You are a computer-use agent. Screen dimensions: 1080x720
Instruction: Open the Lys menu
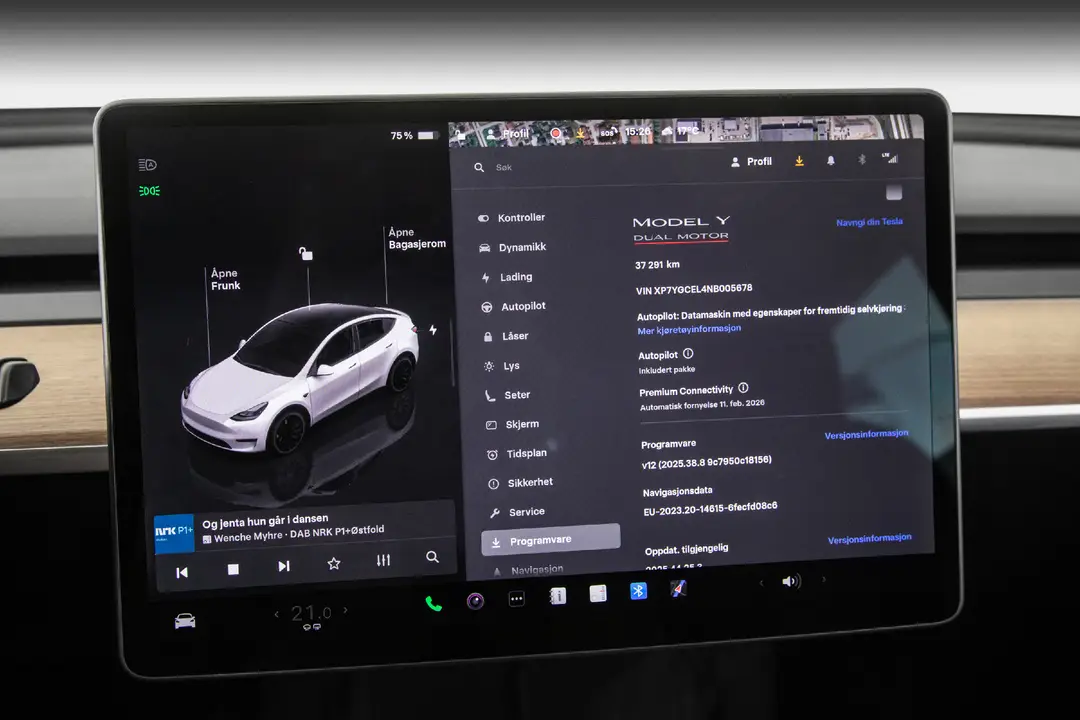click(x=501, y=366)
